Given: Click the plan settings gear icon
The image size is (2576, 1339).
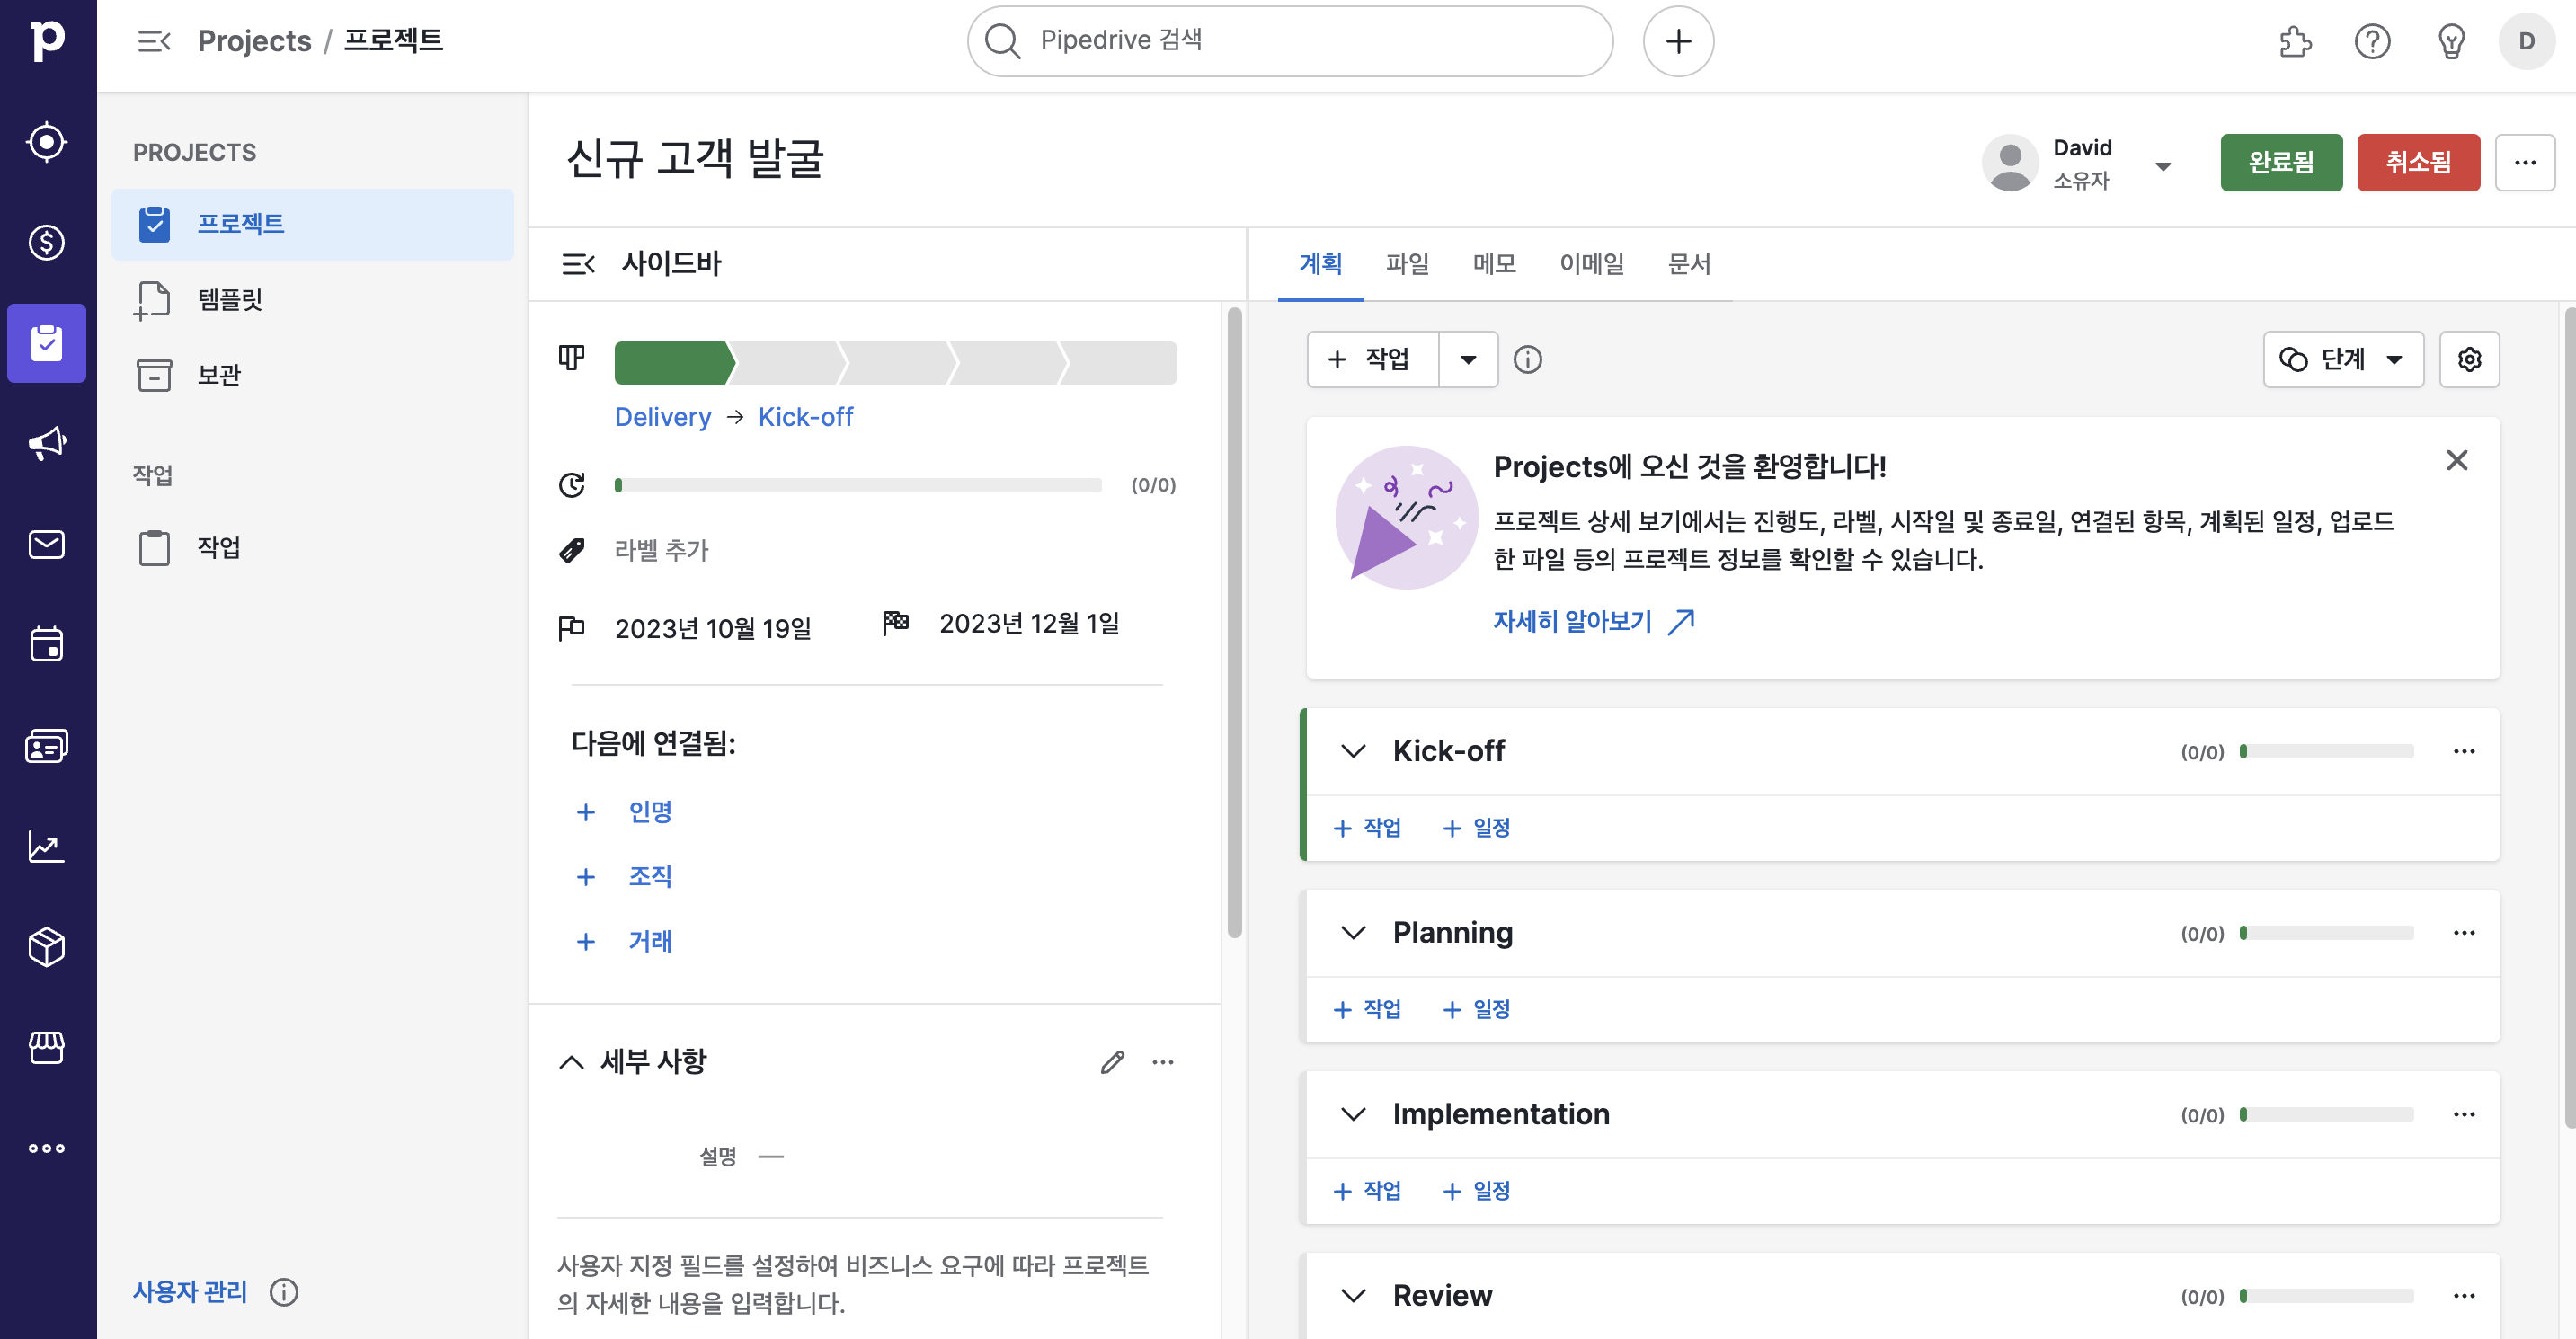Looking at the screenshot, I should [2468, 359].
